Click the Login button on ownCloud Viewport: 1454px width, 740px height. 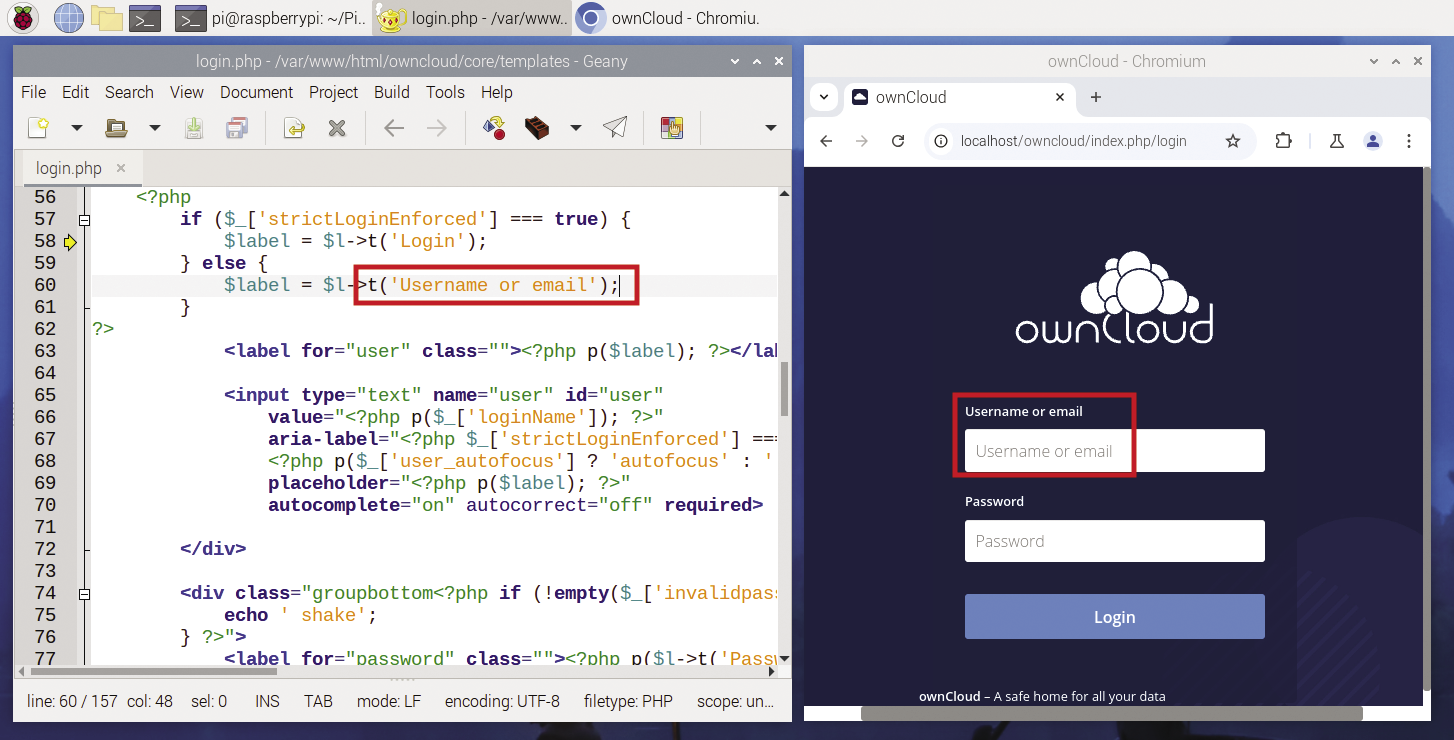click(1115, 617)
